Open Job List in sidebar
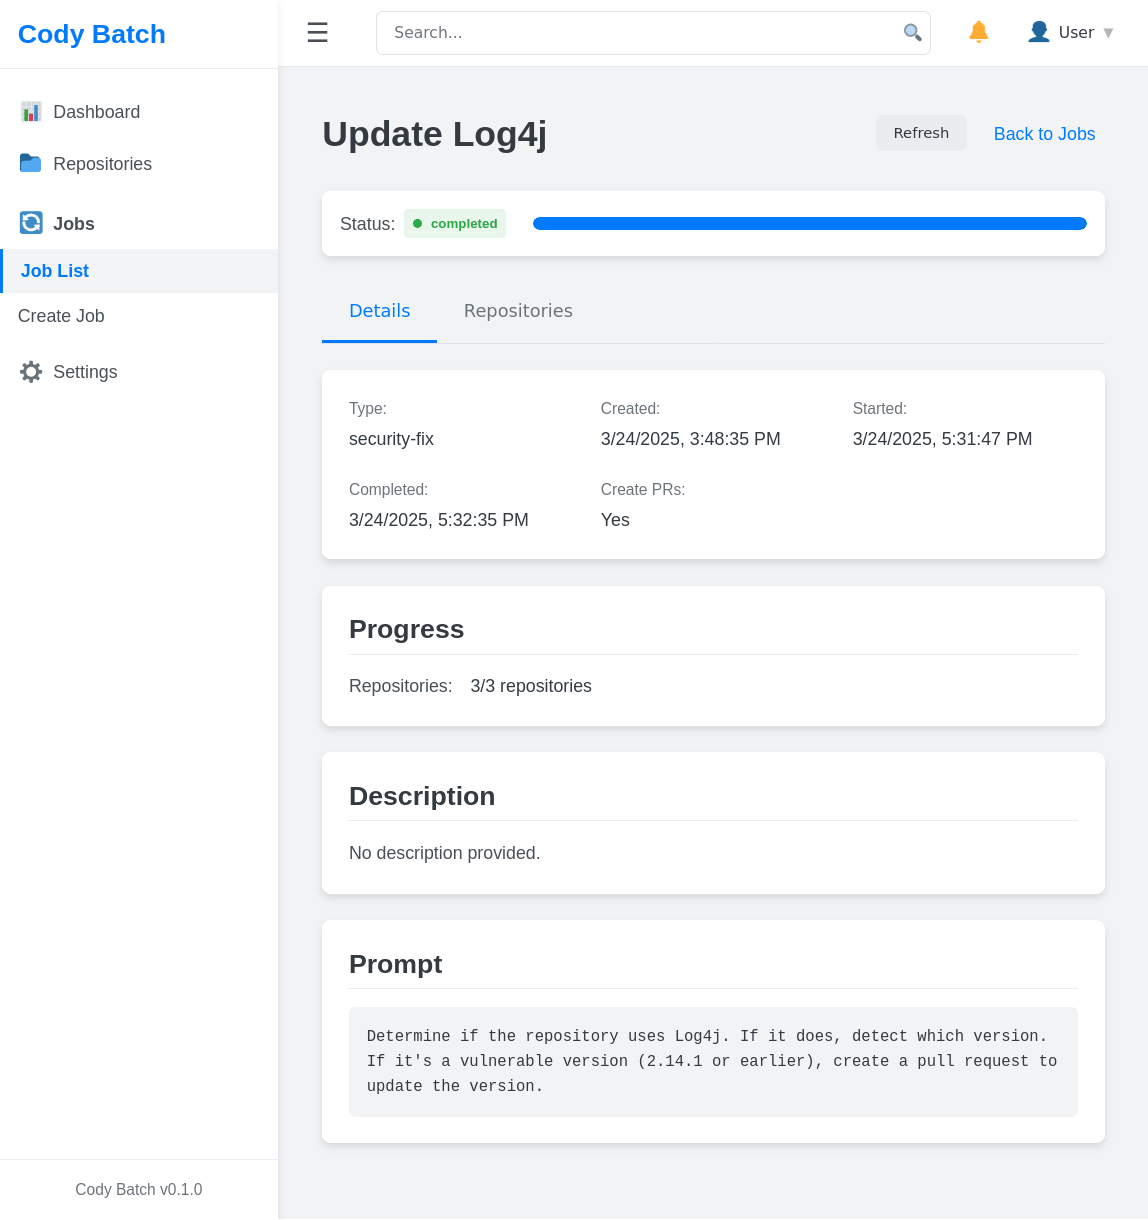 pyautogui.click(x=55, y=271)
